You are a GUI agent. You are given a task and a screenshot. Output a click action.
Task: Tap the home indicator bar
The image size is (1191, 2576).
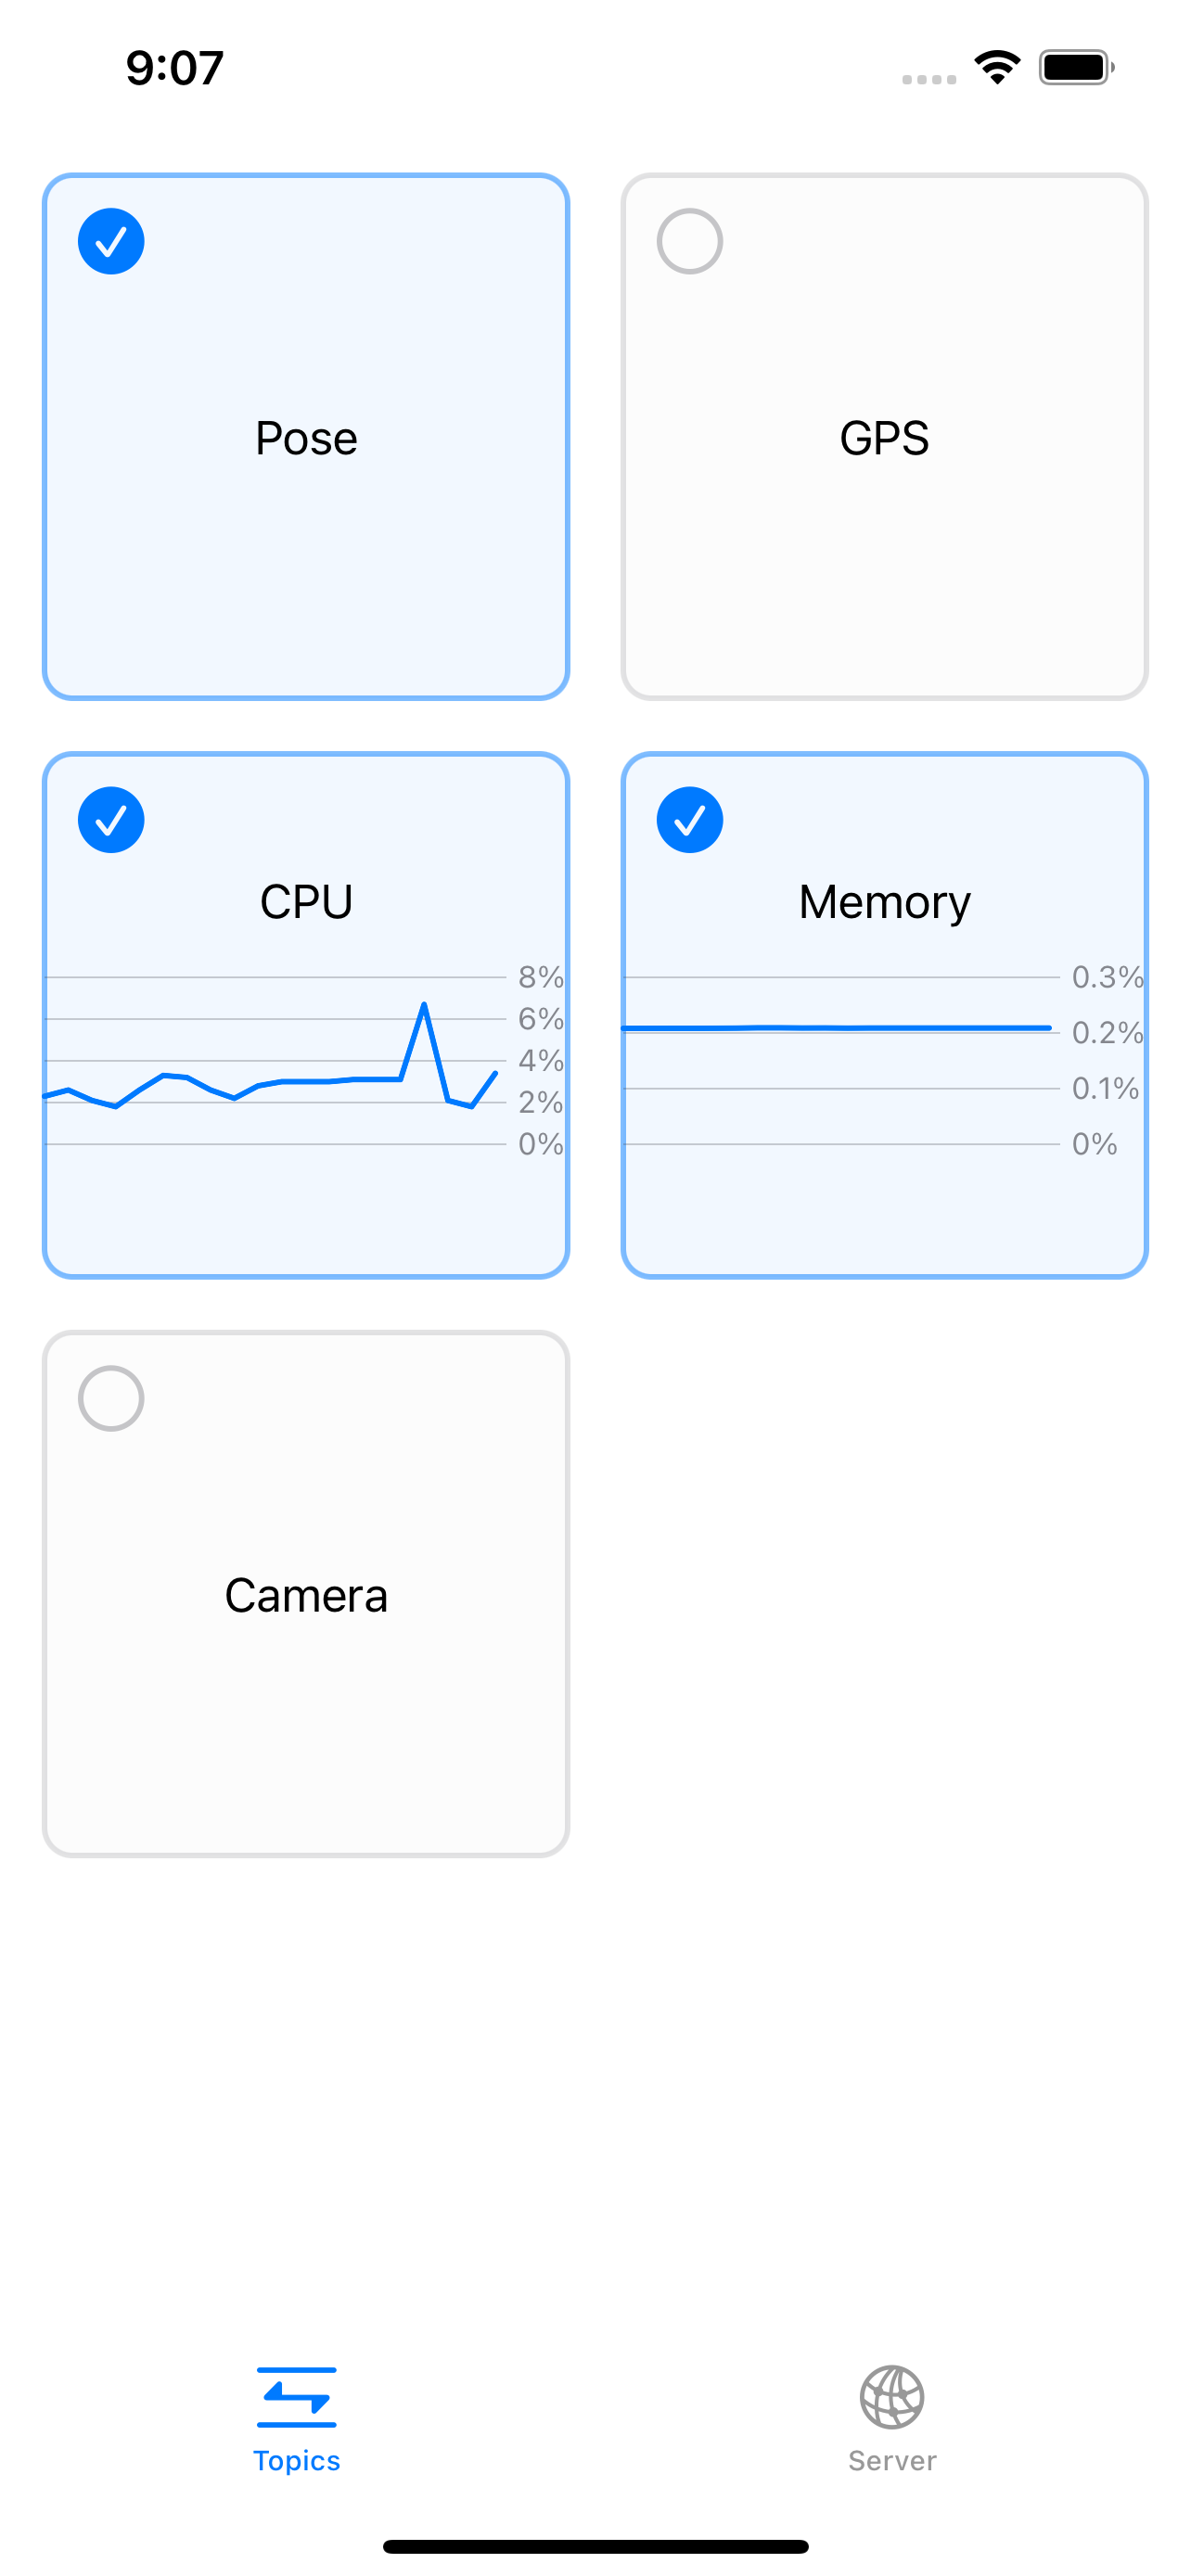click(x=595, y=2546)
